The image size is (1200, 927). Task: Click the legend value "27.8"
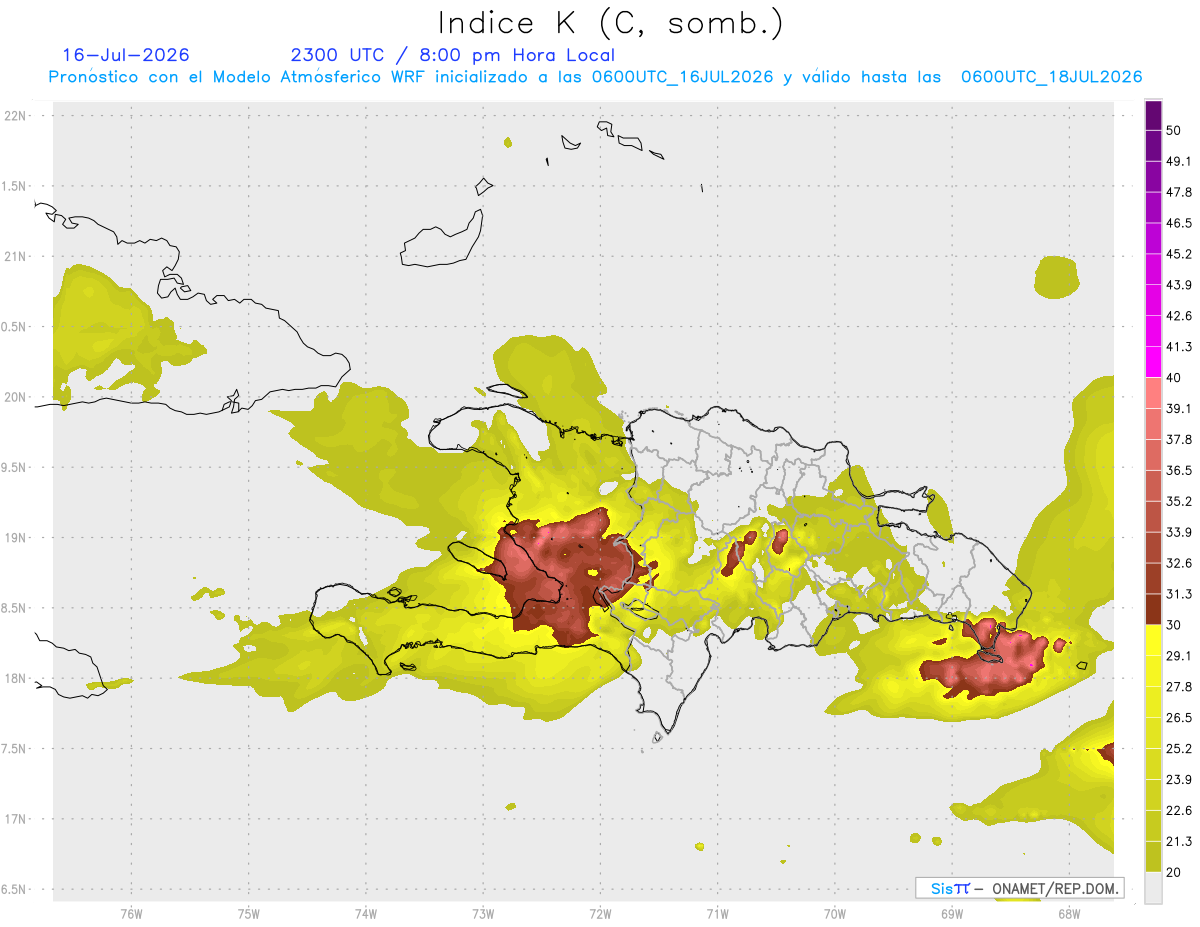tap(1179, 686)
